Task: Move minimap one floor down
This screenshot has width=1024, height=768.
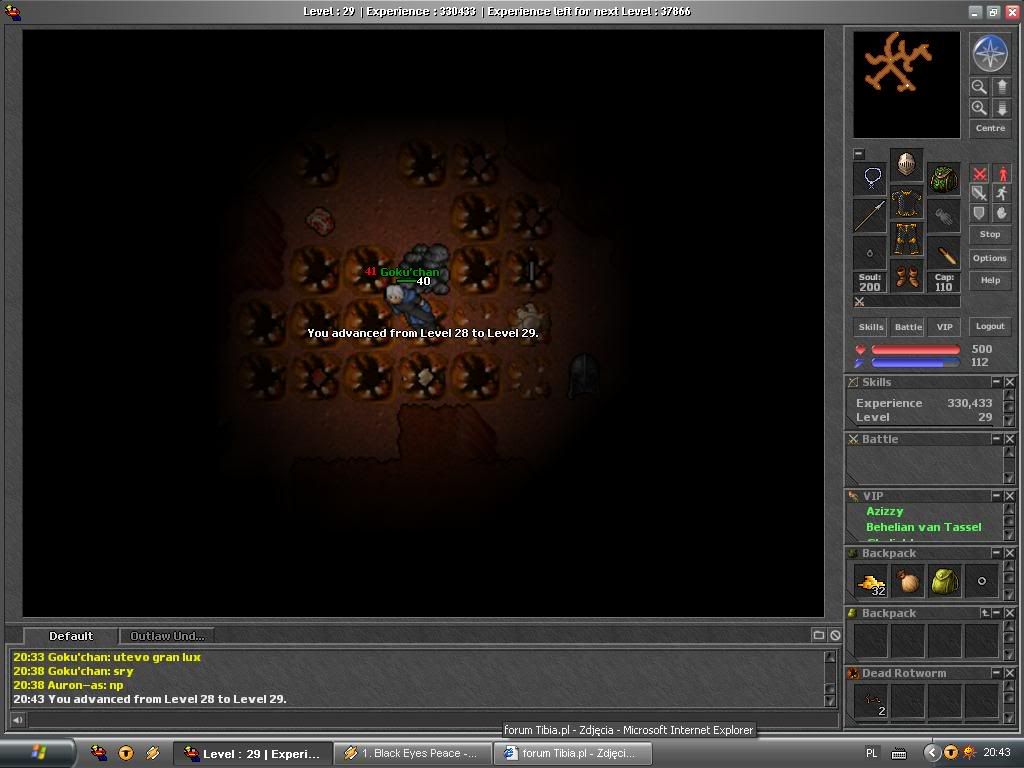Action: click(1002, 108)
